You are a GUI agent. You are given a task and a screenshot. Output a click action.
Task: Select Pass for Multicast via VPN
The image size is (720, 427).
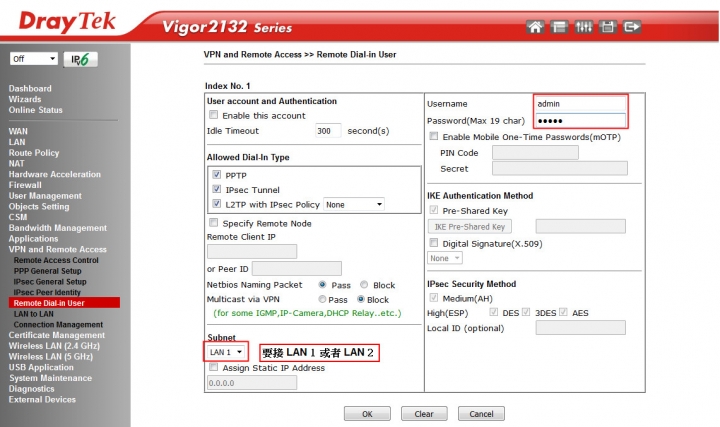(x=322, y=299)
